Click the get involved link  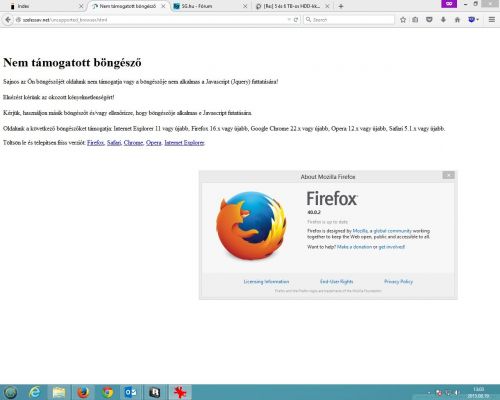[x=392, y=247]
